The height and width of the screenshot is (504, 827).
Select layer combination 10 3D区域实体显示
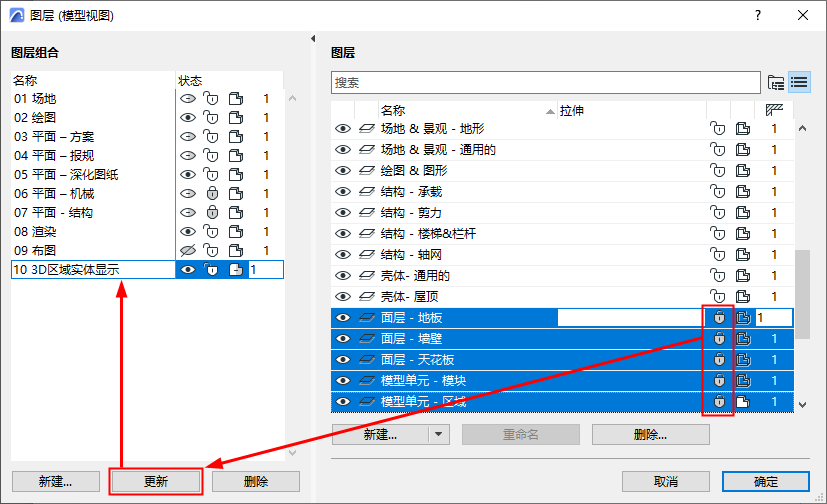[66, 269]
